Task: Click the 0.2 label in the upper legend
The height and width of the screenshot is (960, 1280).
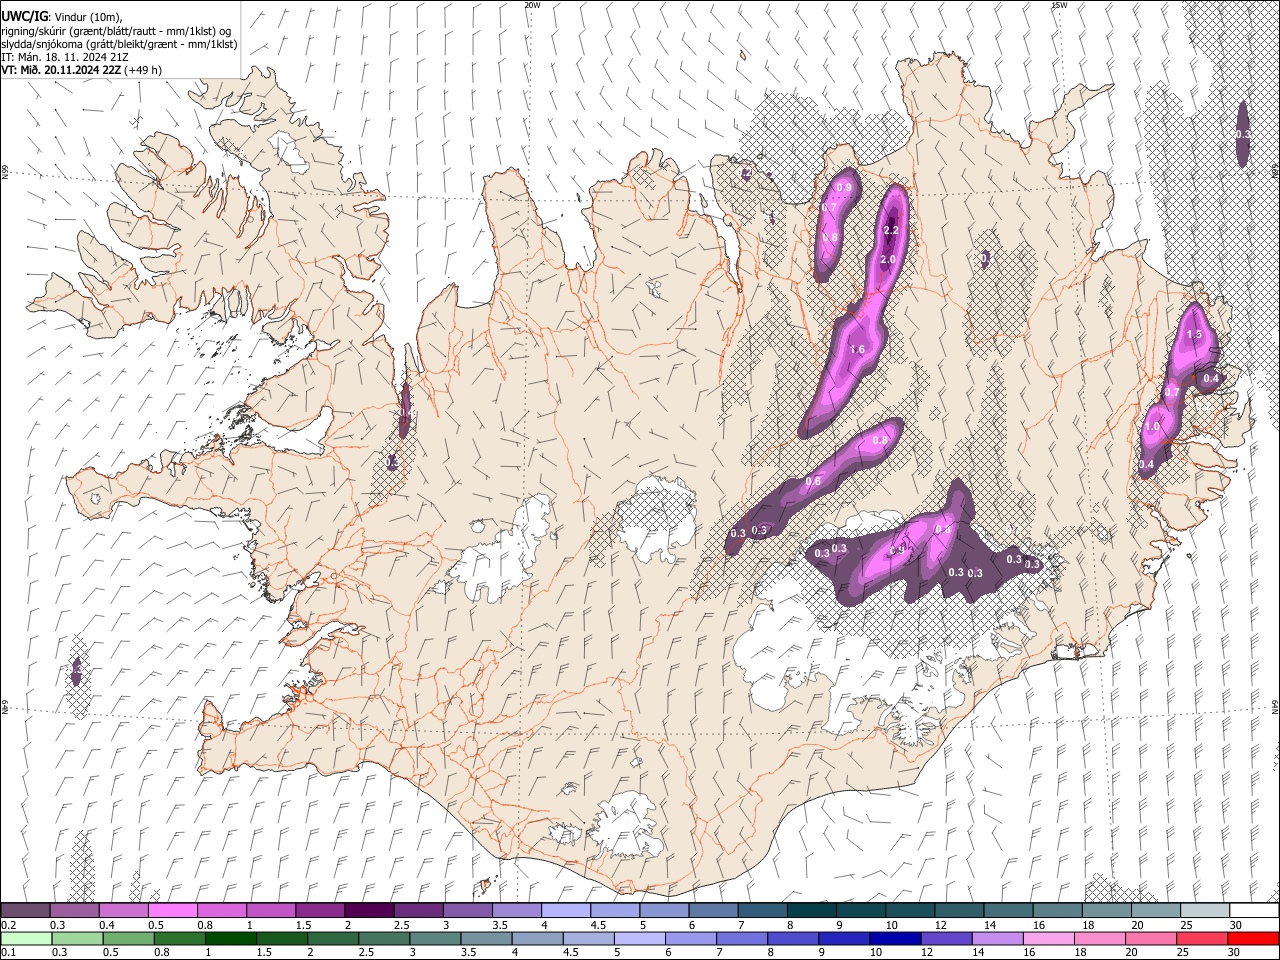Action: [8, 925]
